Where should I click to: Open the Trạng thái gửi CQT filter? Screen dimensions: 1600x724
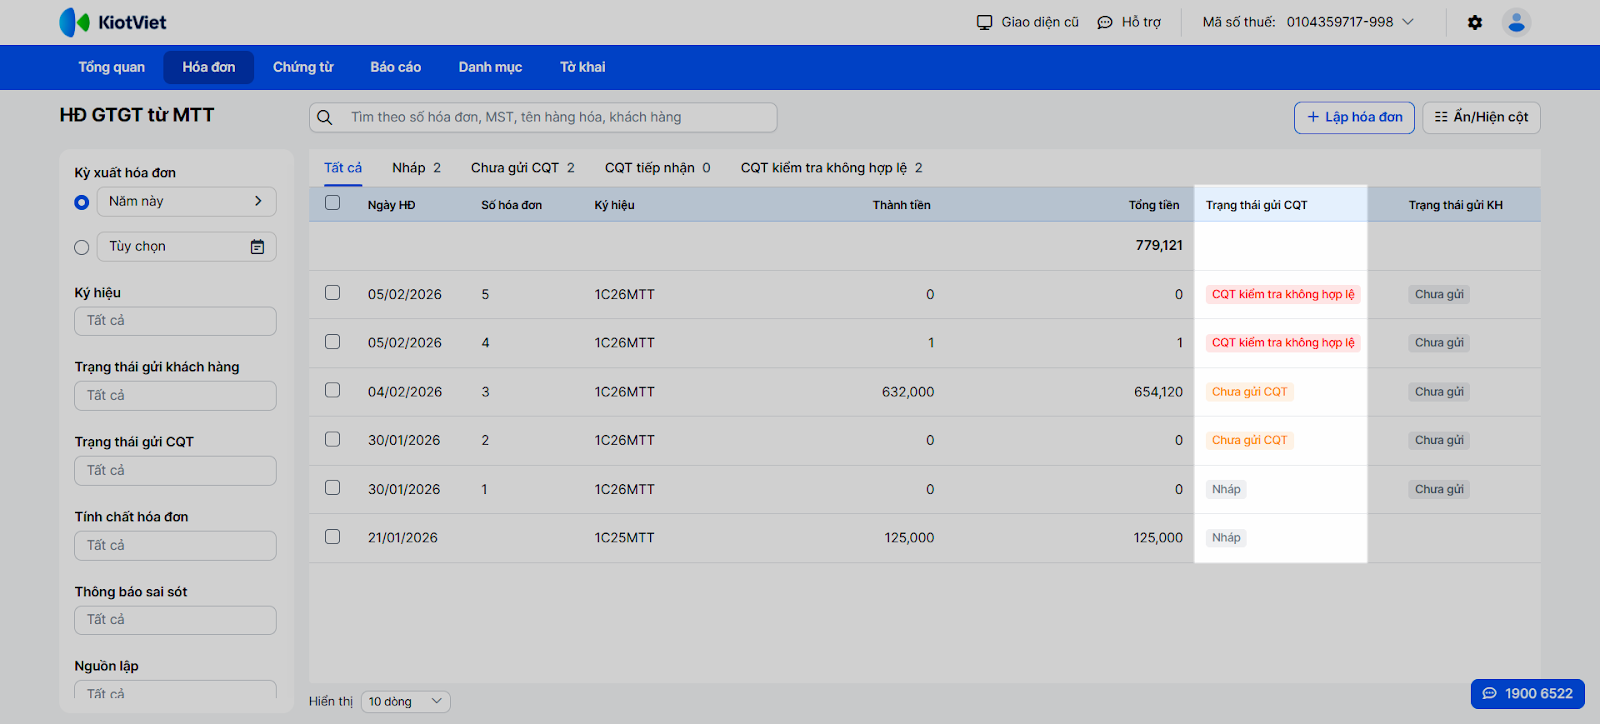(x=175, y=471)
